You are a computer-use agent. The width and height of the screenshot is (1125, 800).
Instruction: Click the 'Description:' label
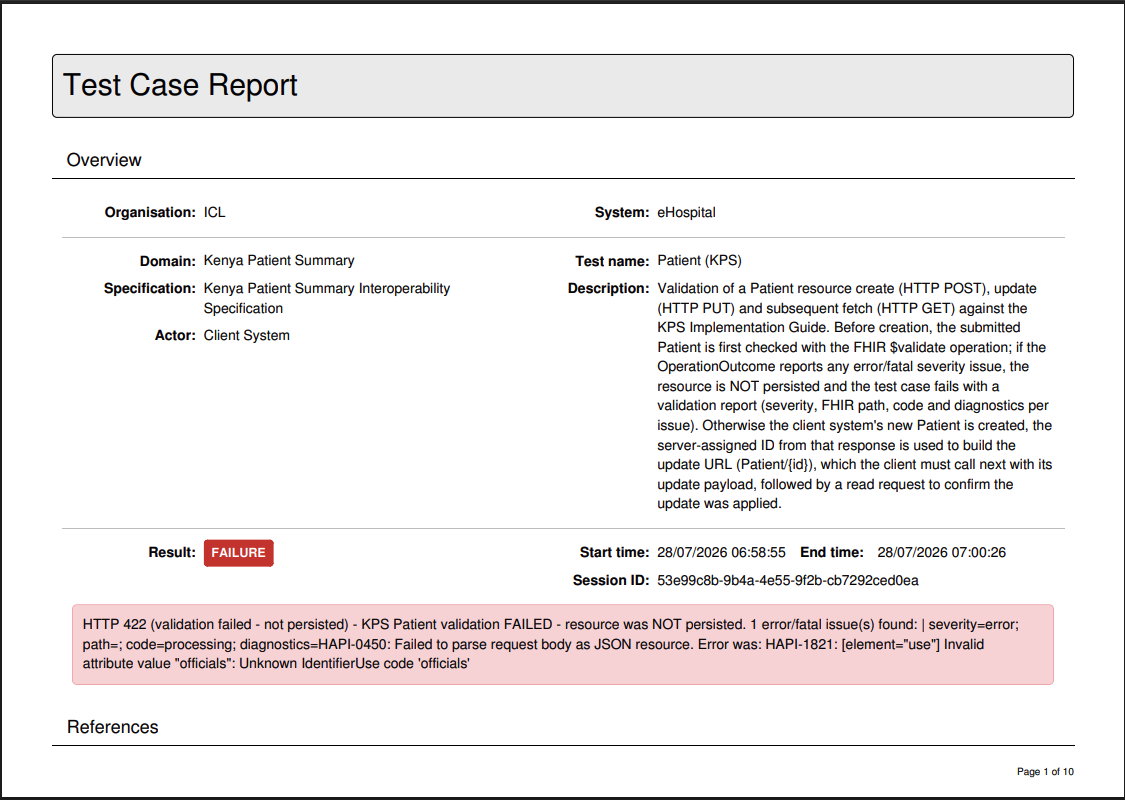(x=608, y=288)
